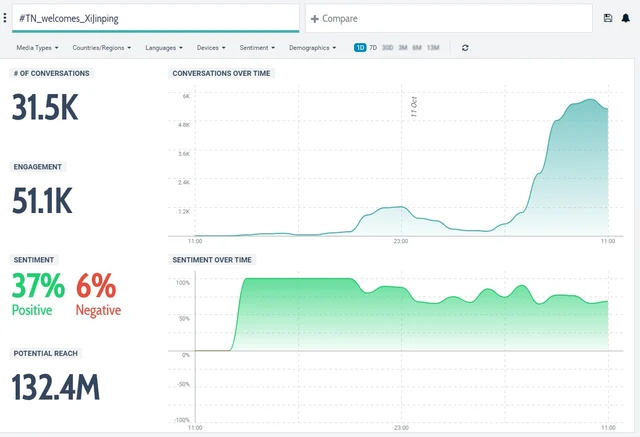Open the Languages dropdown
Screen dimensions: 640x437
[x=164, y=48]
